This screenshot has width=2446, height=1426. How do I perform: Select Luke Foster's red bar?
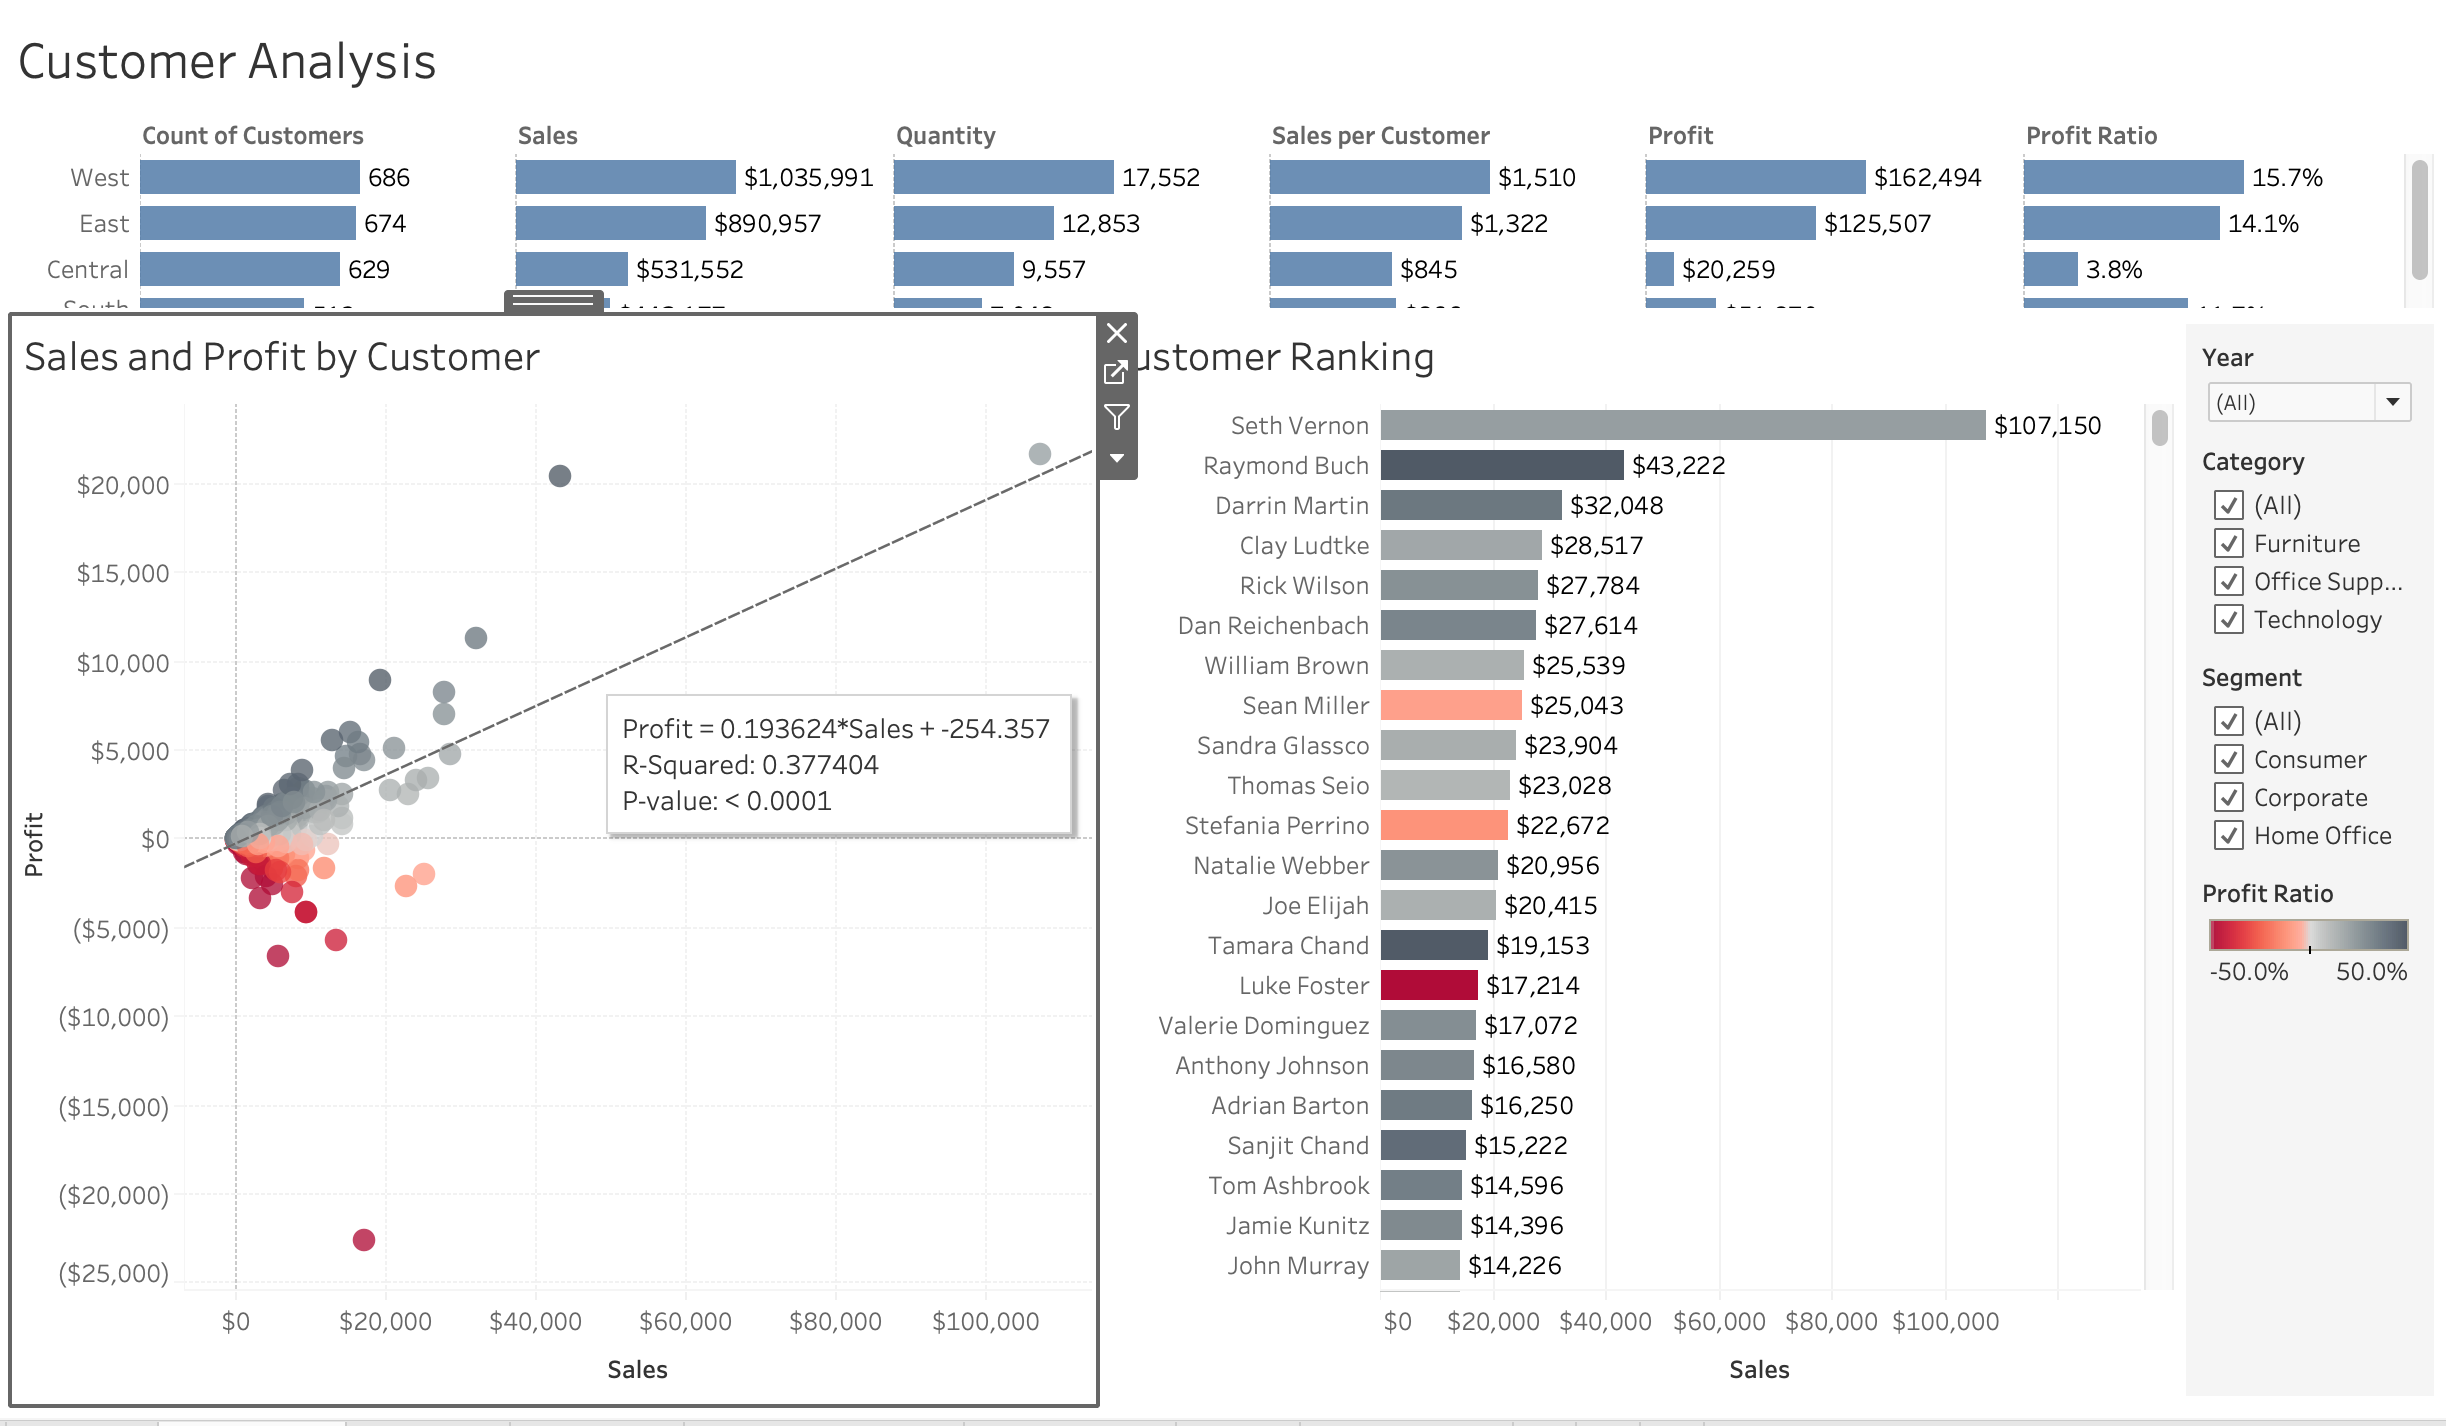coord(1429,985)
